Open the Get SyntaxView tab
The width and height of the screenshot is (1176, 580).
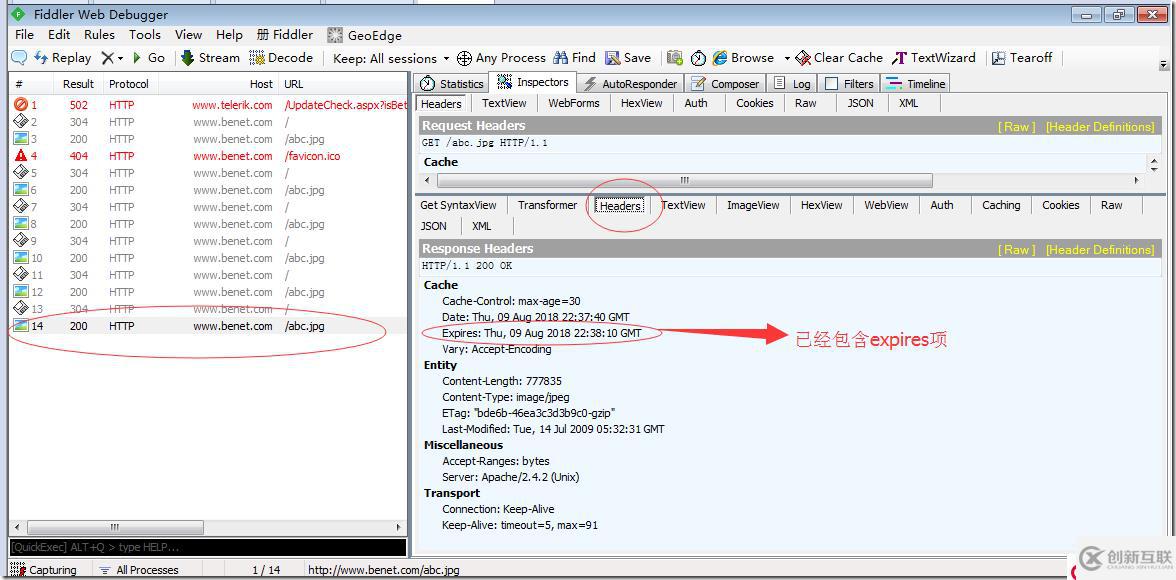click(x=458, y=205)
